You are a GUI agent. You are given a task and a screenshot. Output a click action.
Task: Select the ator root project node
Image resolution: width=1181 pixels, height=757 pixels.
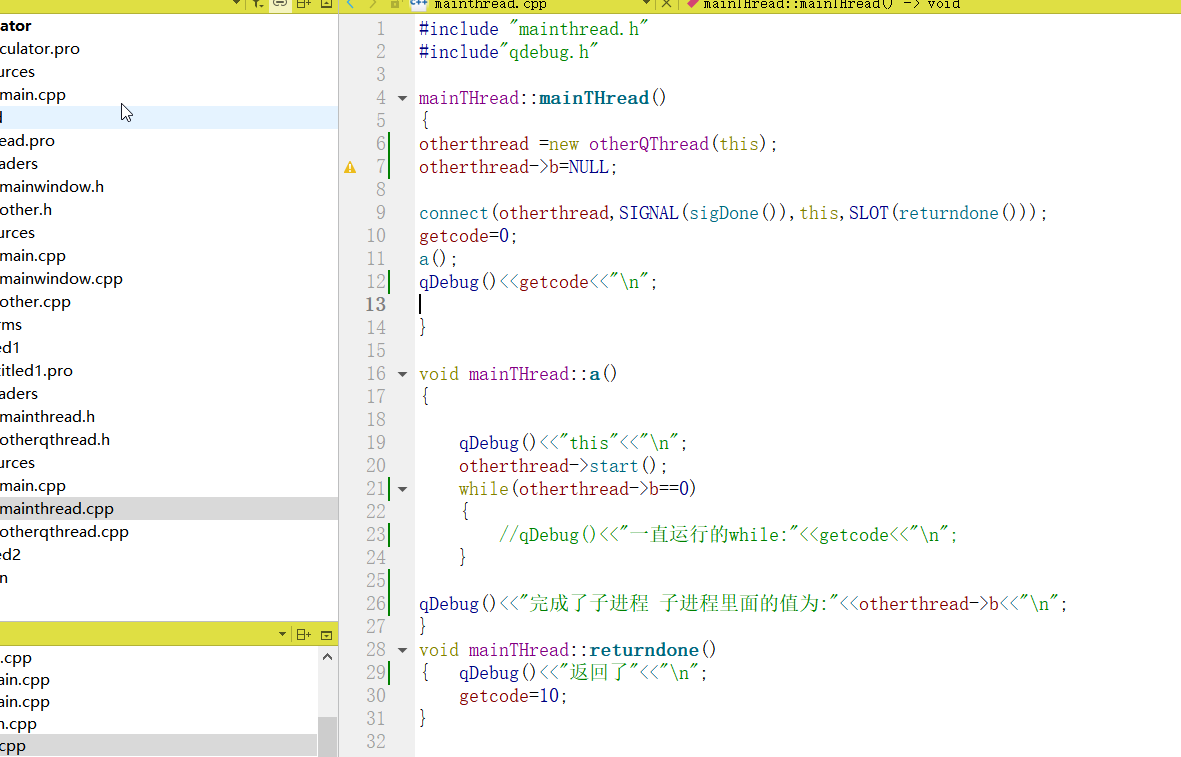[16, 26]
